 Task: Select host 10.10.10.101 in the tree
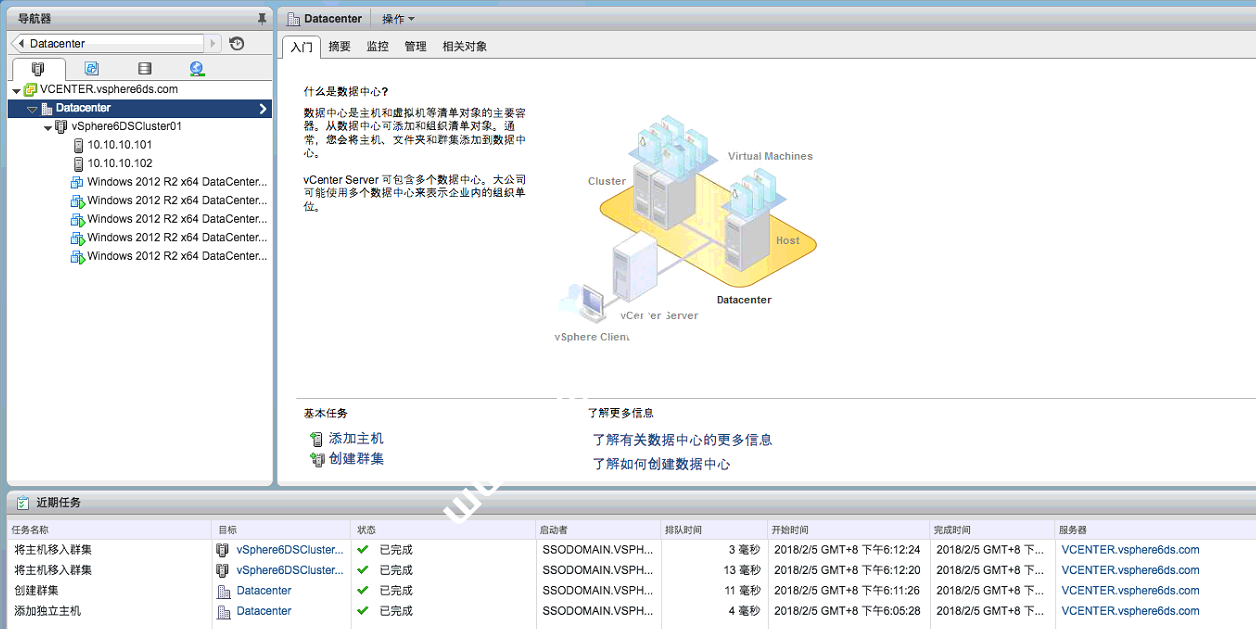pos(119,145)
